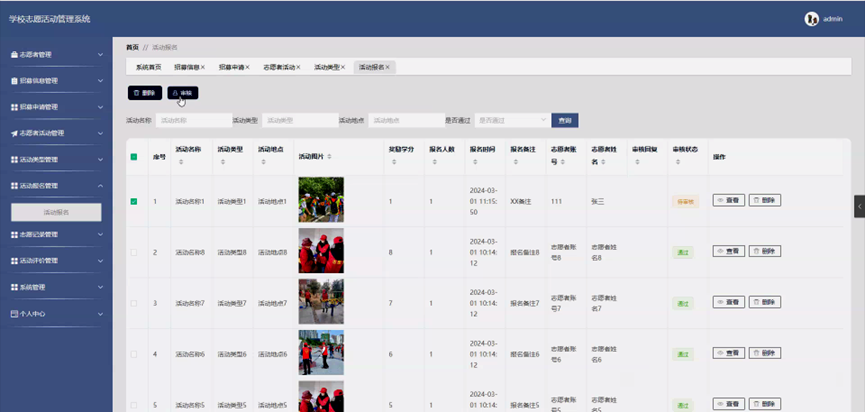This screenshot has width=865, height=412.
Task: Click the 系统管理 grid icon
Action: tap(14, 287)
